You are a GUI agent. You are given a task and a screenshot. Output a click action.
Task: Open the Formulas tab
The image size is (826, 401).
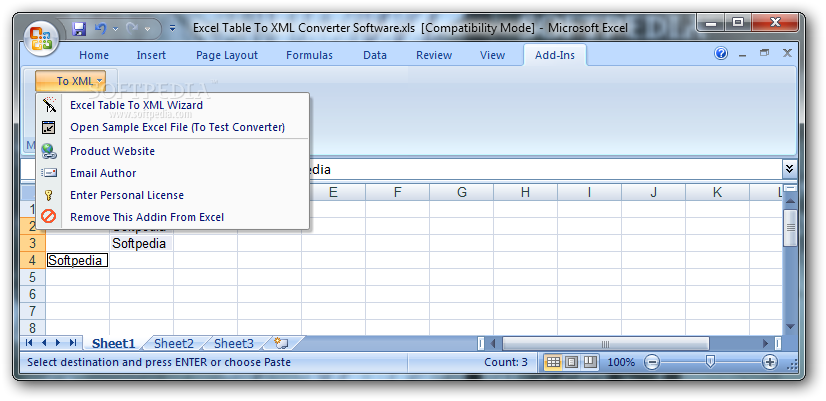click(309, 55)
